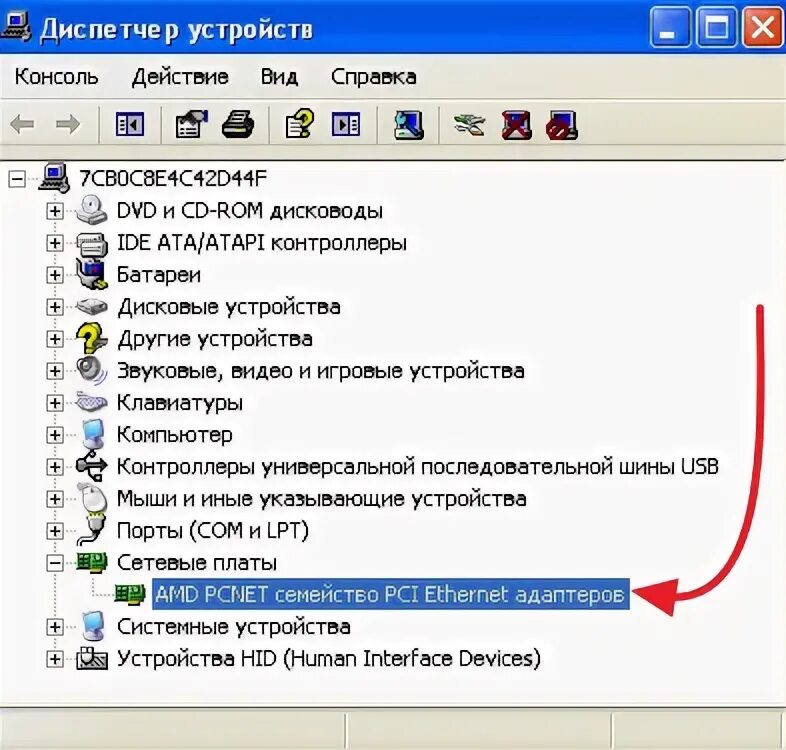
Task: Select Устройства HID (Human Interface Devices) label
Action: [x=329, y=659]
